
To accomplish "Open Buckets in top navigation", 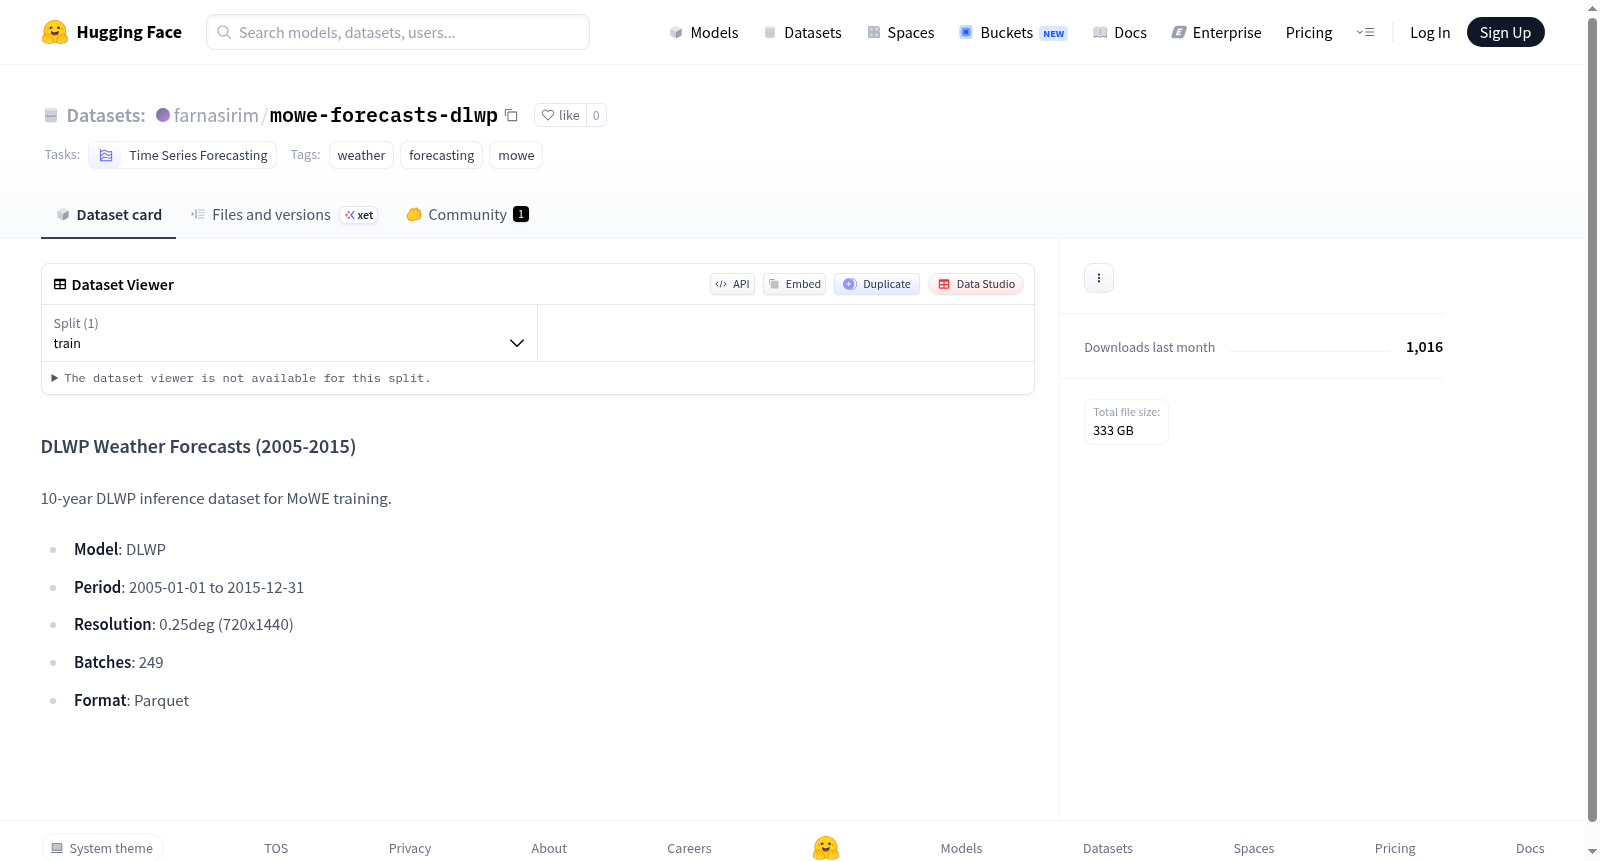I will pyautogui.click(x=1013, y=32).
